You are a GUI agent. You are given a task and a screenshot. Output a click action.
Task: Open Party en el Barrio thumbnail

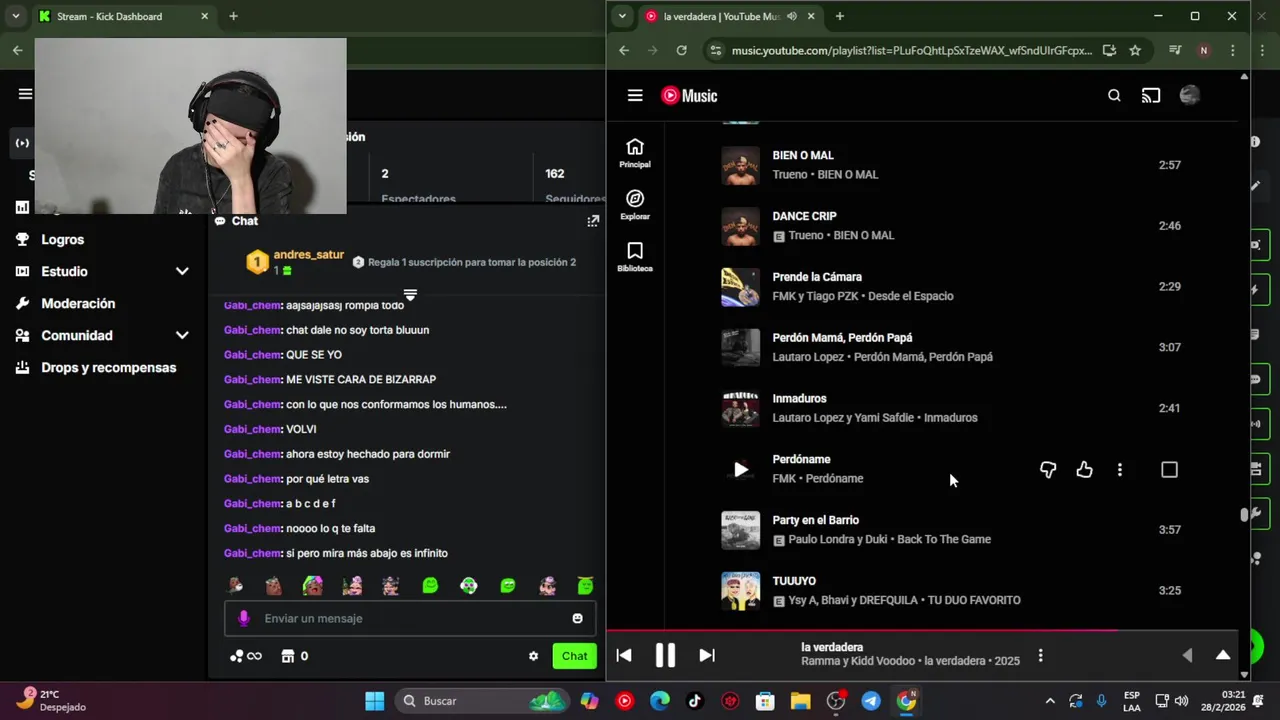[x=740, y=530]
